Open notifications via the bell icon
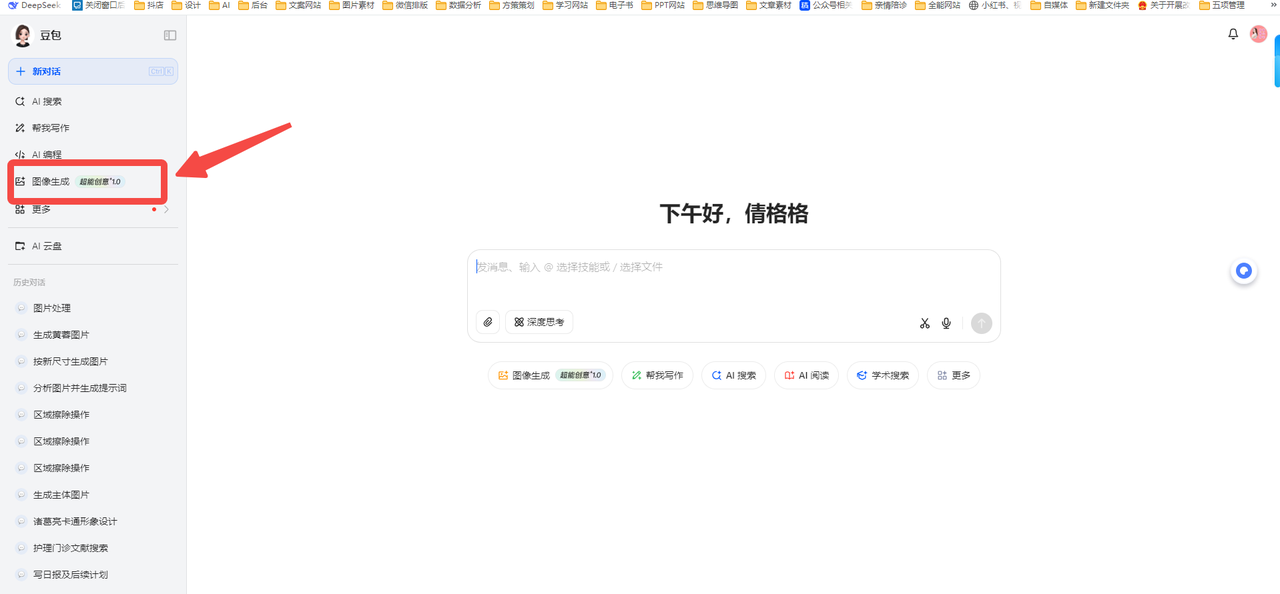This screenshot has height=594, width=1280. (x=1233, y=34)
